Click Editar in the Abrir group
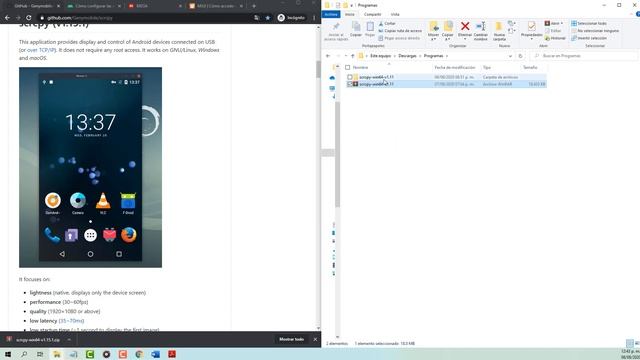The width and height of the screenshot is (640, 360). [x=553, y=31]
